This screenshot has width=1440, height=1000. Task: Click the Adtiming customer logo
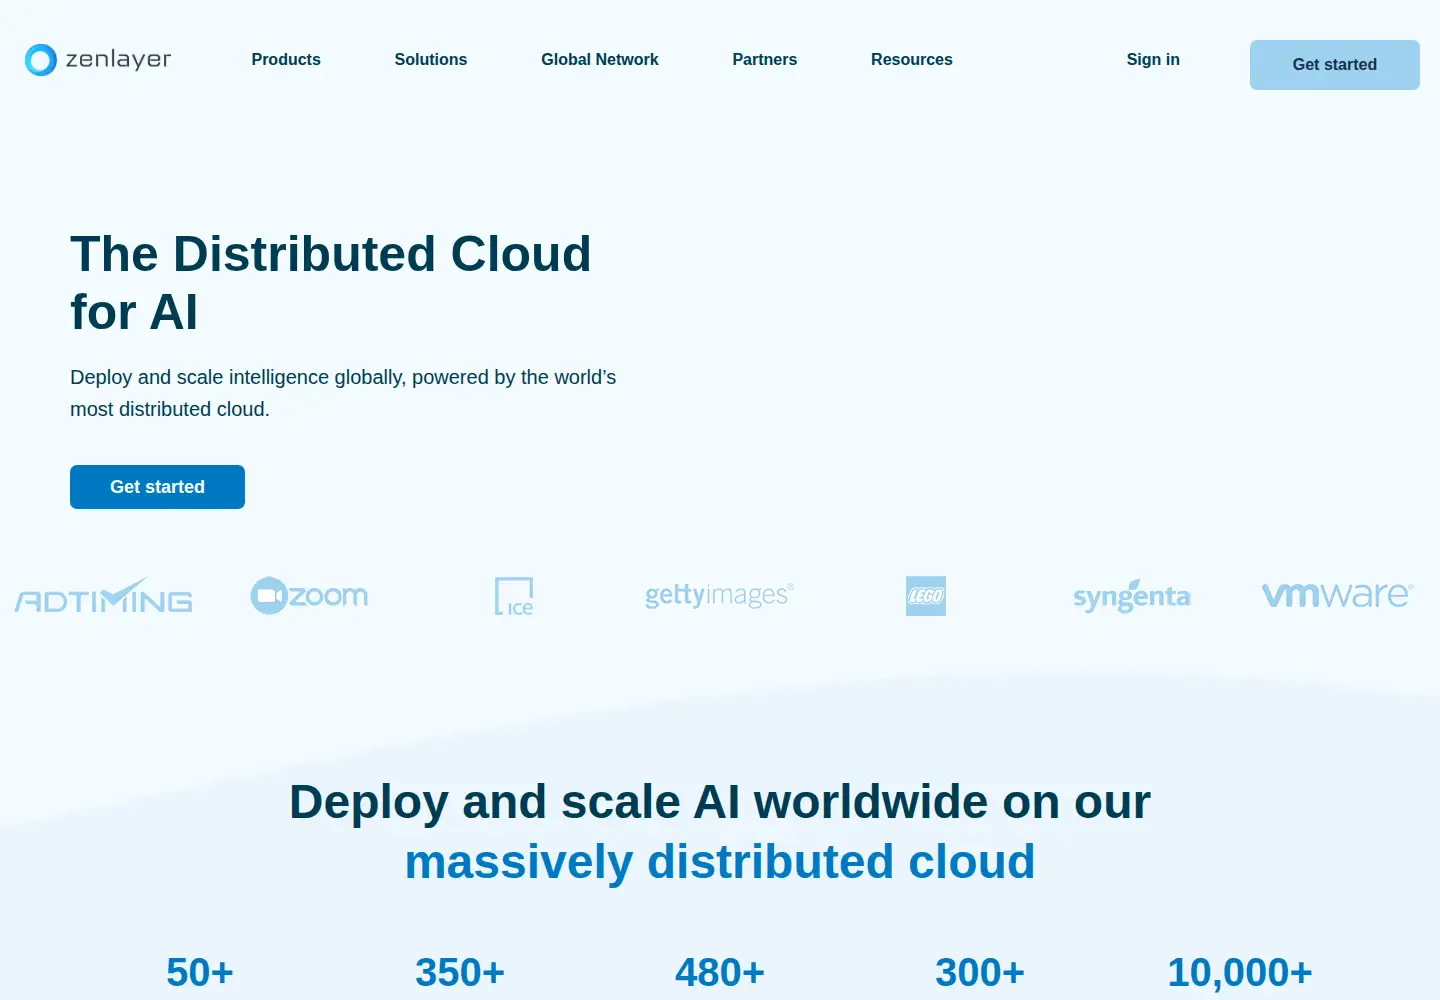103,596
